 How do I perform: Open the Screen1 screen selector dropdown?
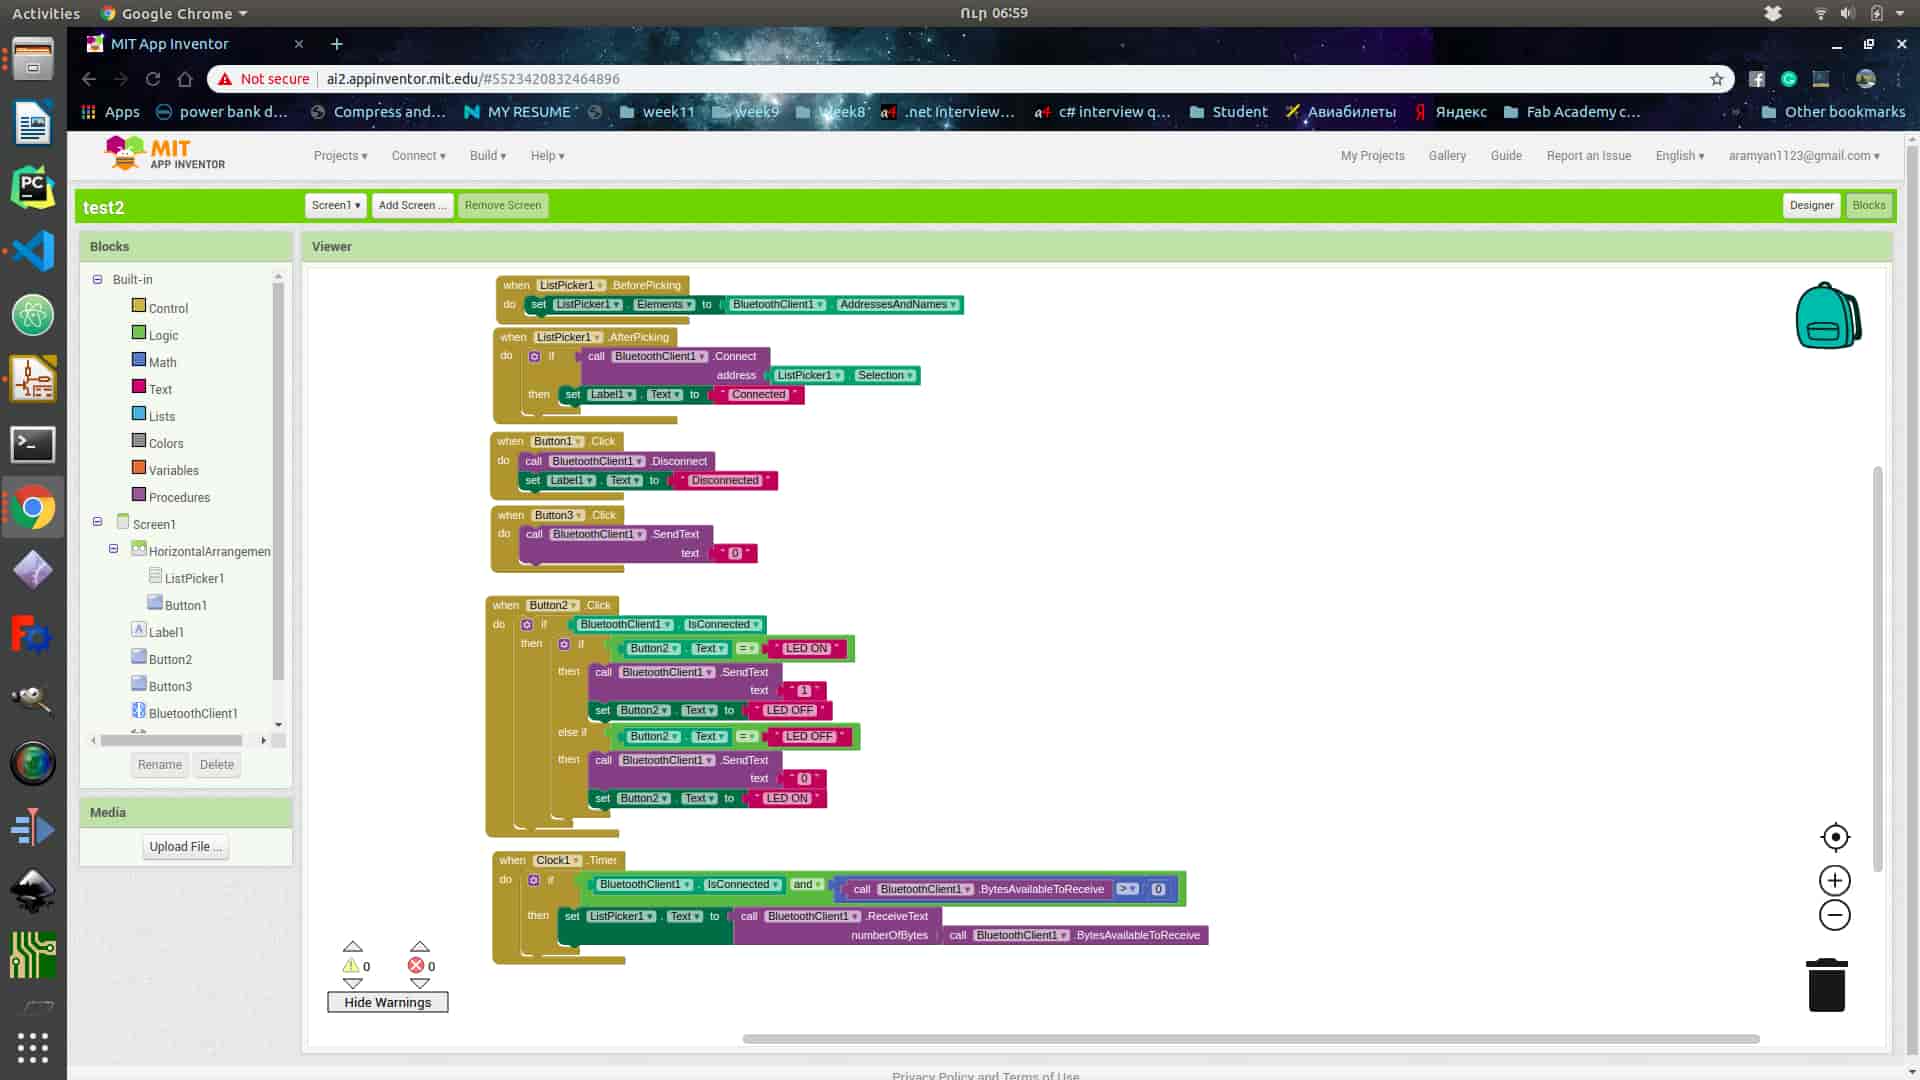click(335, 205)
